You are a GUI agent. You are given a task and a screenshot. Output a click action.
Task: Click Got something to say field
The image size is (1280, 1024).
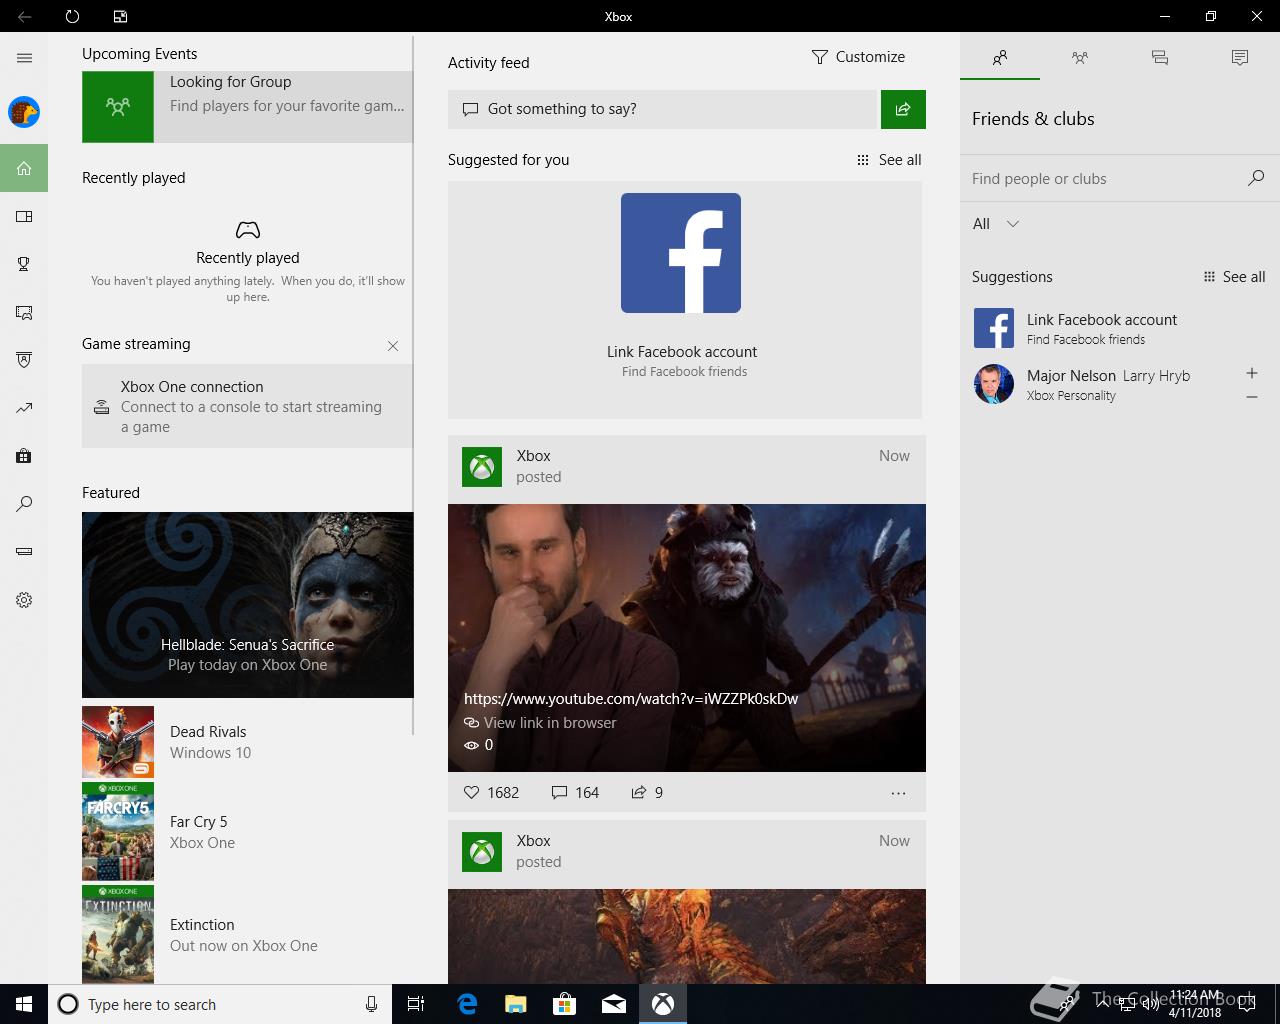662,109
